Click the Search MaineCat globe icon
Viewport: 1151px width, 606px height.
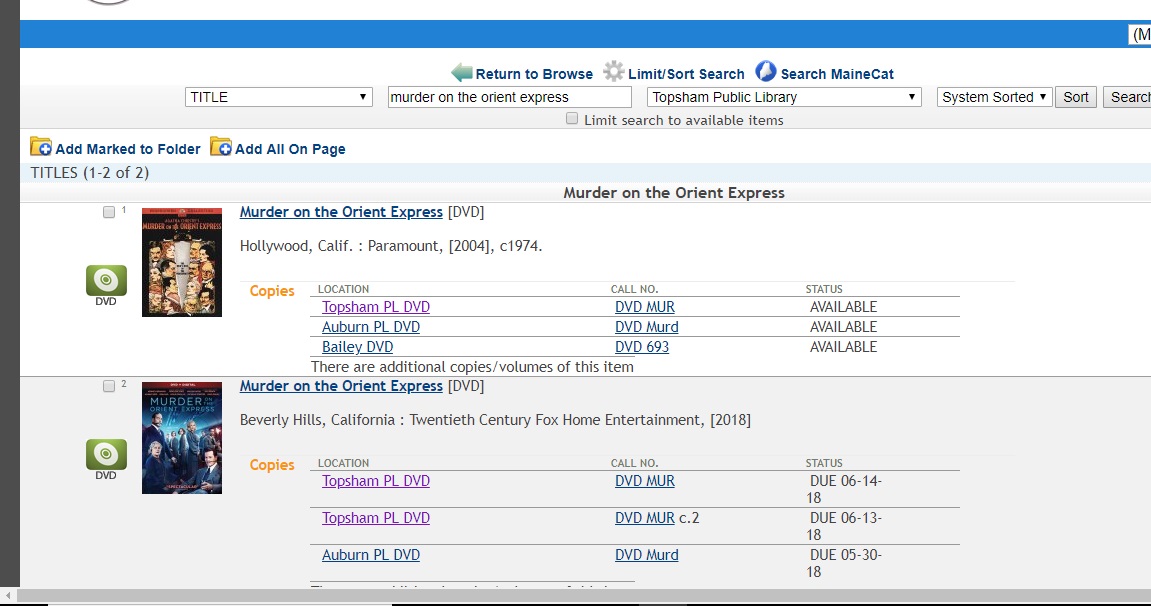765,72
